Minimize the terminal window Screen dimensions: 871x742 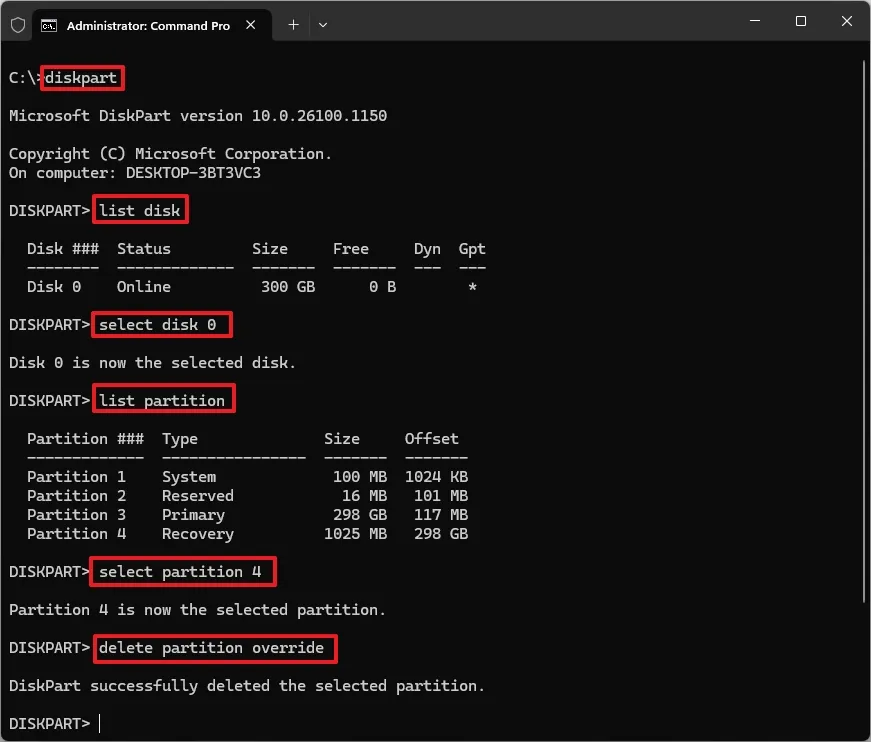coord(756,21)
